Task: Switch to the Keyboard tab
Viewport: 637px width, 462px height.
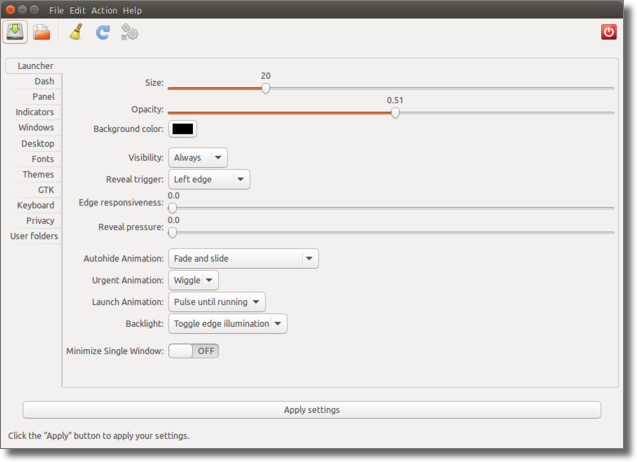Action: coord(35,205)
